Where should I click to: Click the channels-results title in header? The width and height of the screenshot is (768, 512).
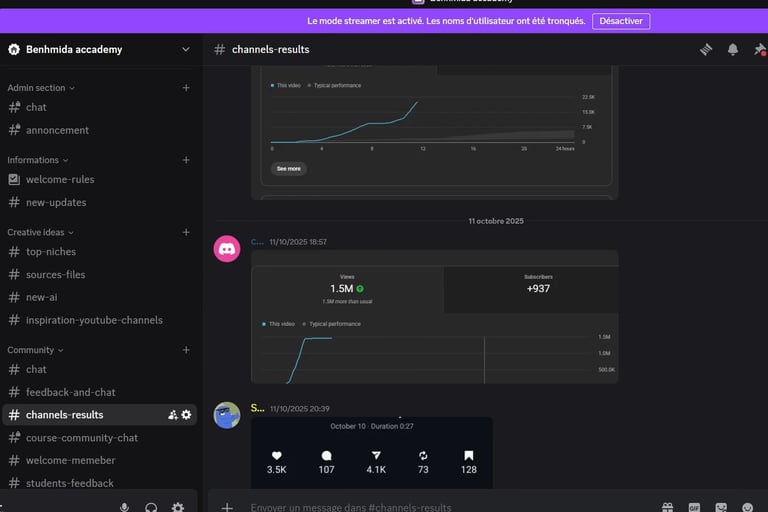[x=270, y=49]
